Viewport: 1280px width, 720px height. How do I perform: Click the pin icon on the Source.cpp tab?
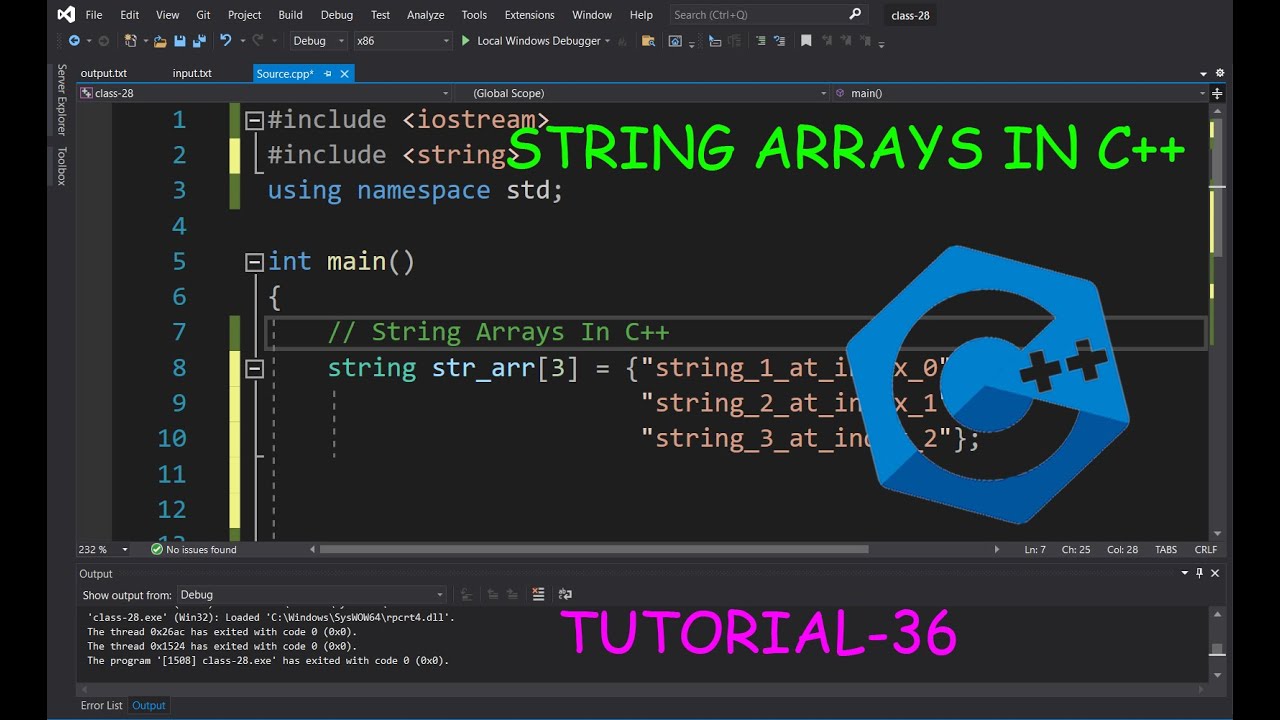(x=329, y=73)
